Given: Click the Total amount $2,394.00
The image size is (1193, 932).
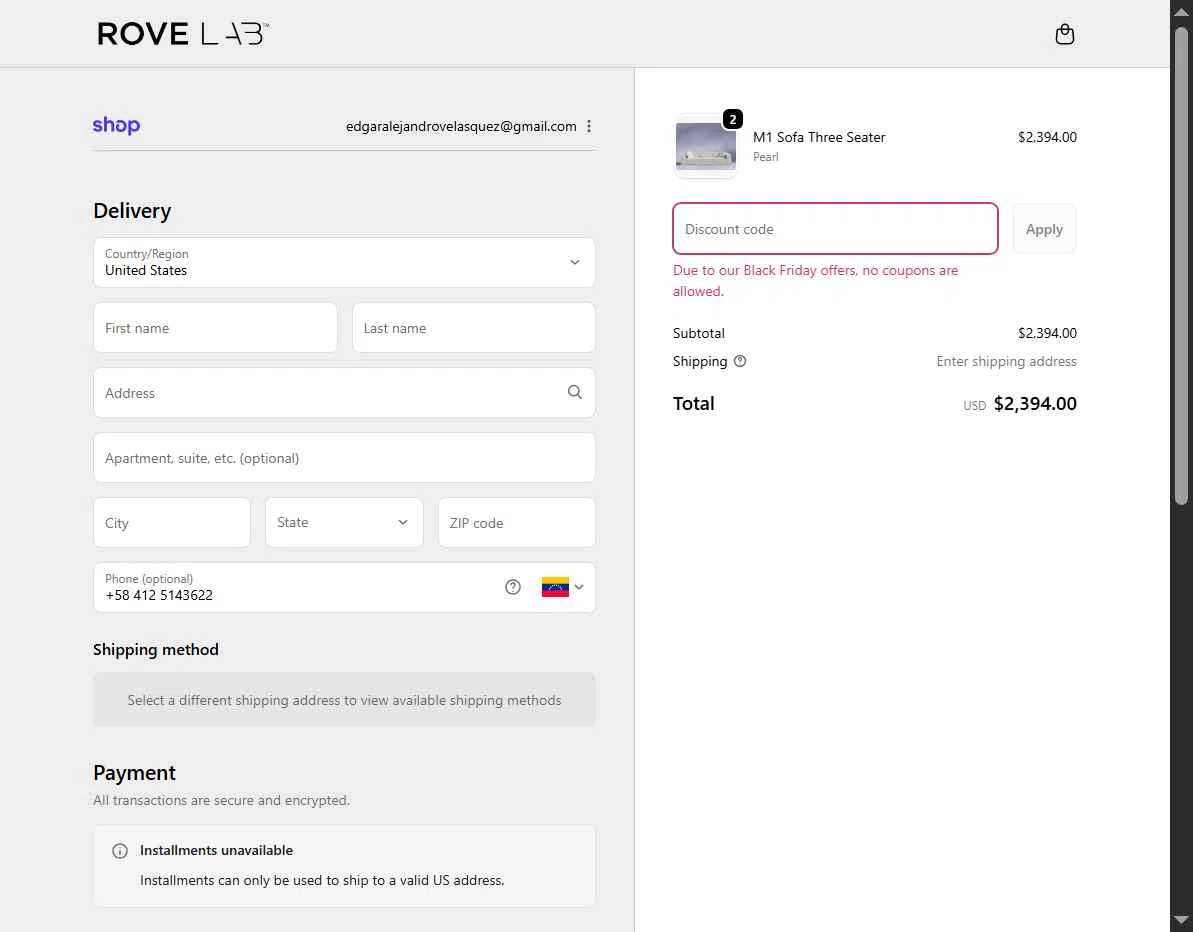Looking at the screenshot, I should pos(1035,404).
